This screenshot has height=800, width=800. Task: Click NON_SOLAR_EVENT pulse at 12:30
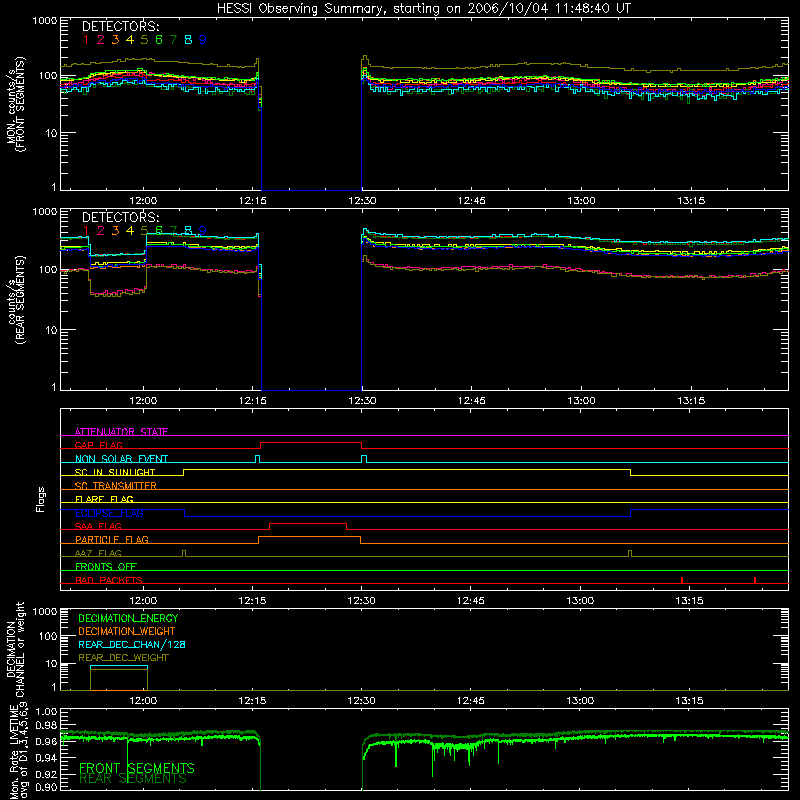tap(364, 459)
